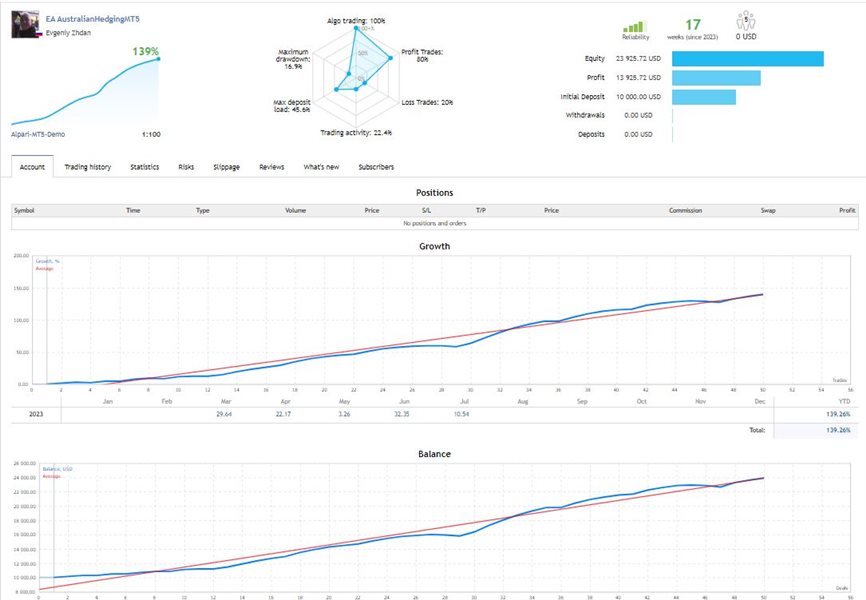Click the Jun growth value 32.35
The image size is (866, 600).
click(x=402, y=414)
